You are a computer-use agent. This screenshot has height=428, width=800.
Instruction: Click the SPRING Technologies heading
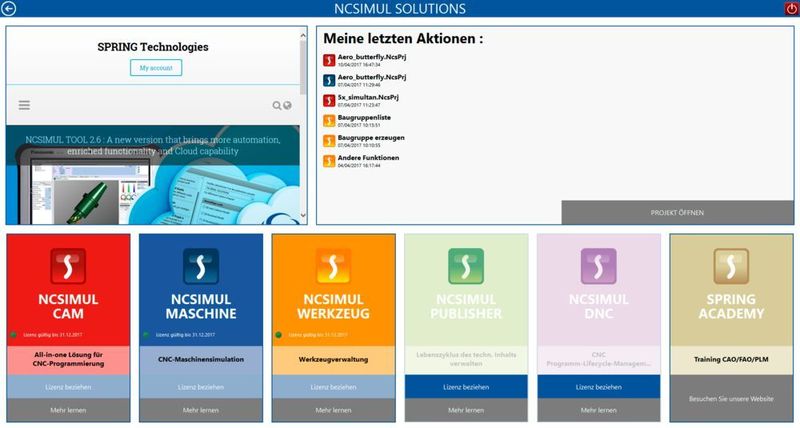[153, 47]
